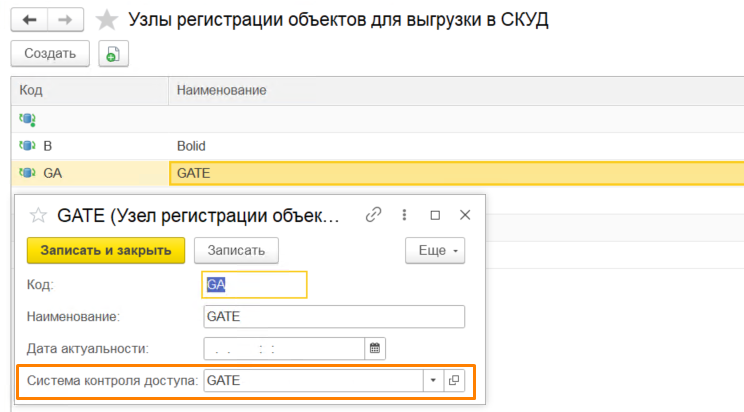Copy link to the GATE node

click(374, 214)
